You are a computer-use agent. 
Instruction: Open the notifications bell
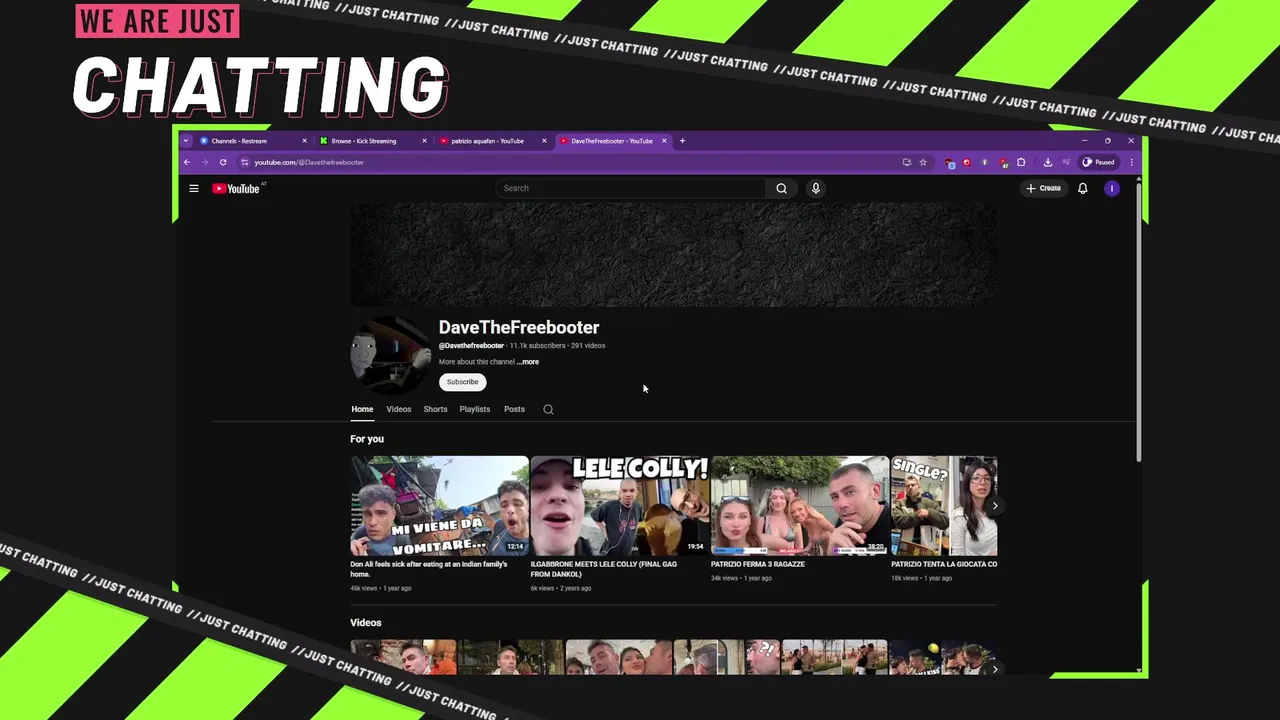click(1082, 188)
